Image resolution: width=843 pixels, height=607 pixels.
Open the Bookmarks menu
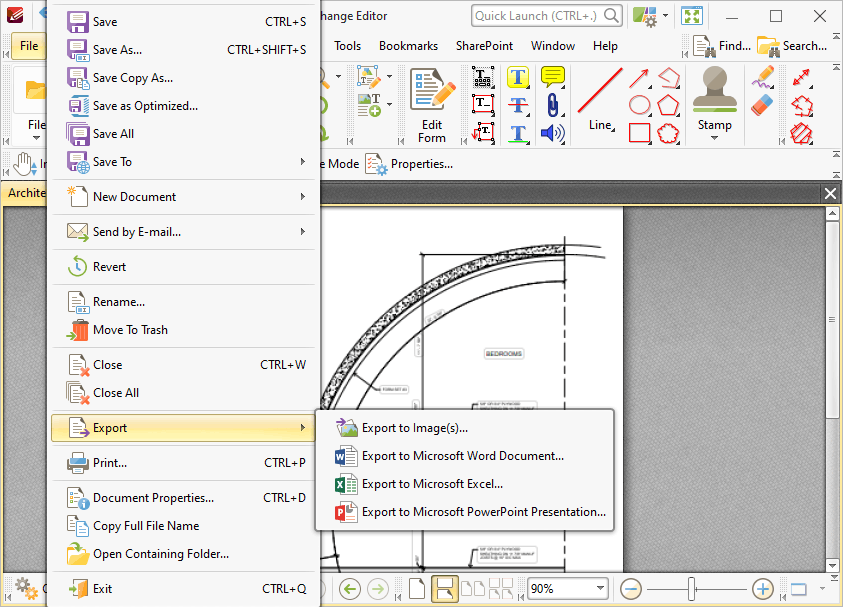(x=408, y=46)
